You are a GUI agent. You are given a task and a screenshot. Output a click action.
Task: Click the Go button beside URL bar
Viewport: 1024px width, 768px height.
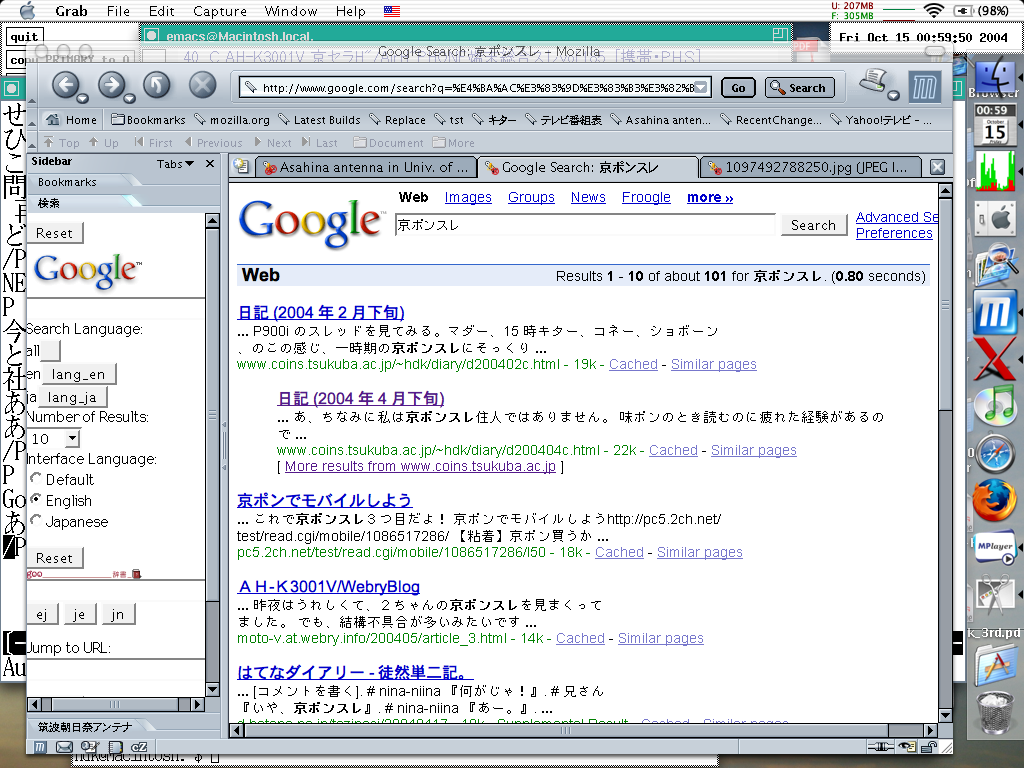click(x=738, y=88)
